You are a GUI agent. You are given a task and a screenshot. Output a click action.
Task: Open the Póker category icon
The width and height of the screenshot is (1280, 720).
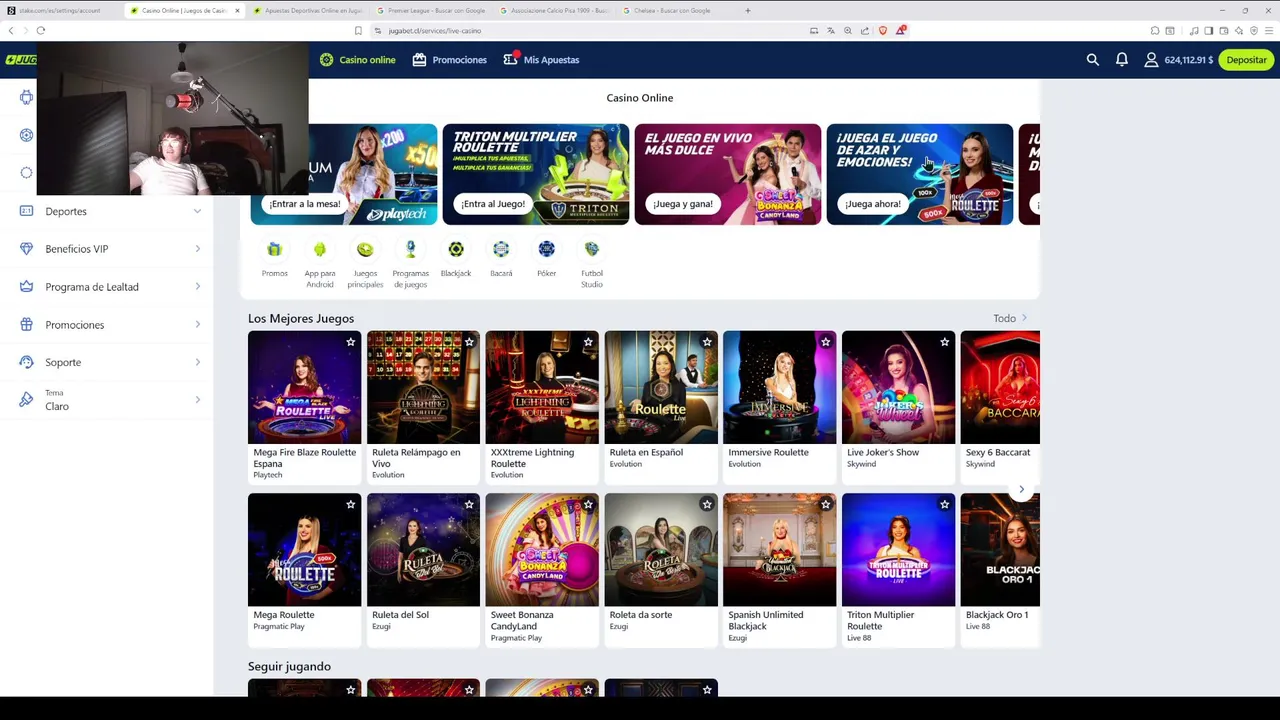(x=546, y=249)
